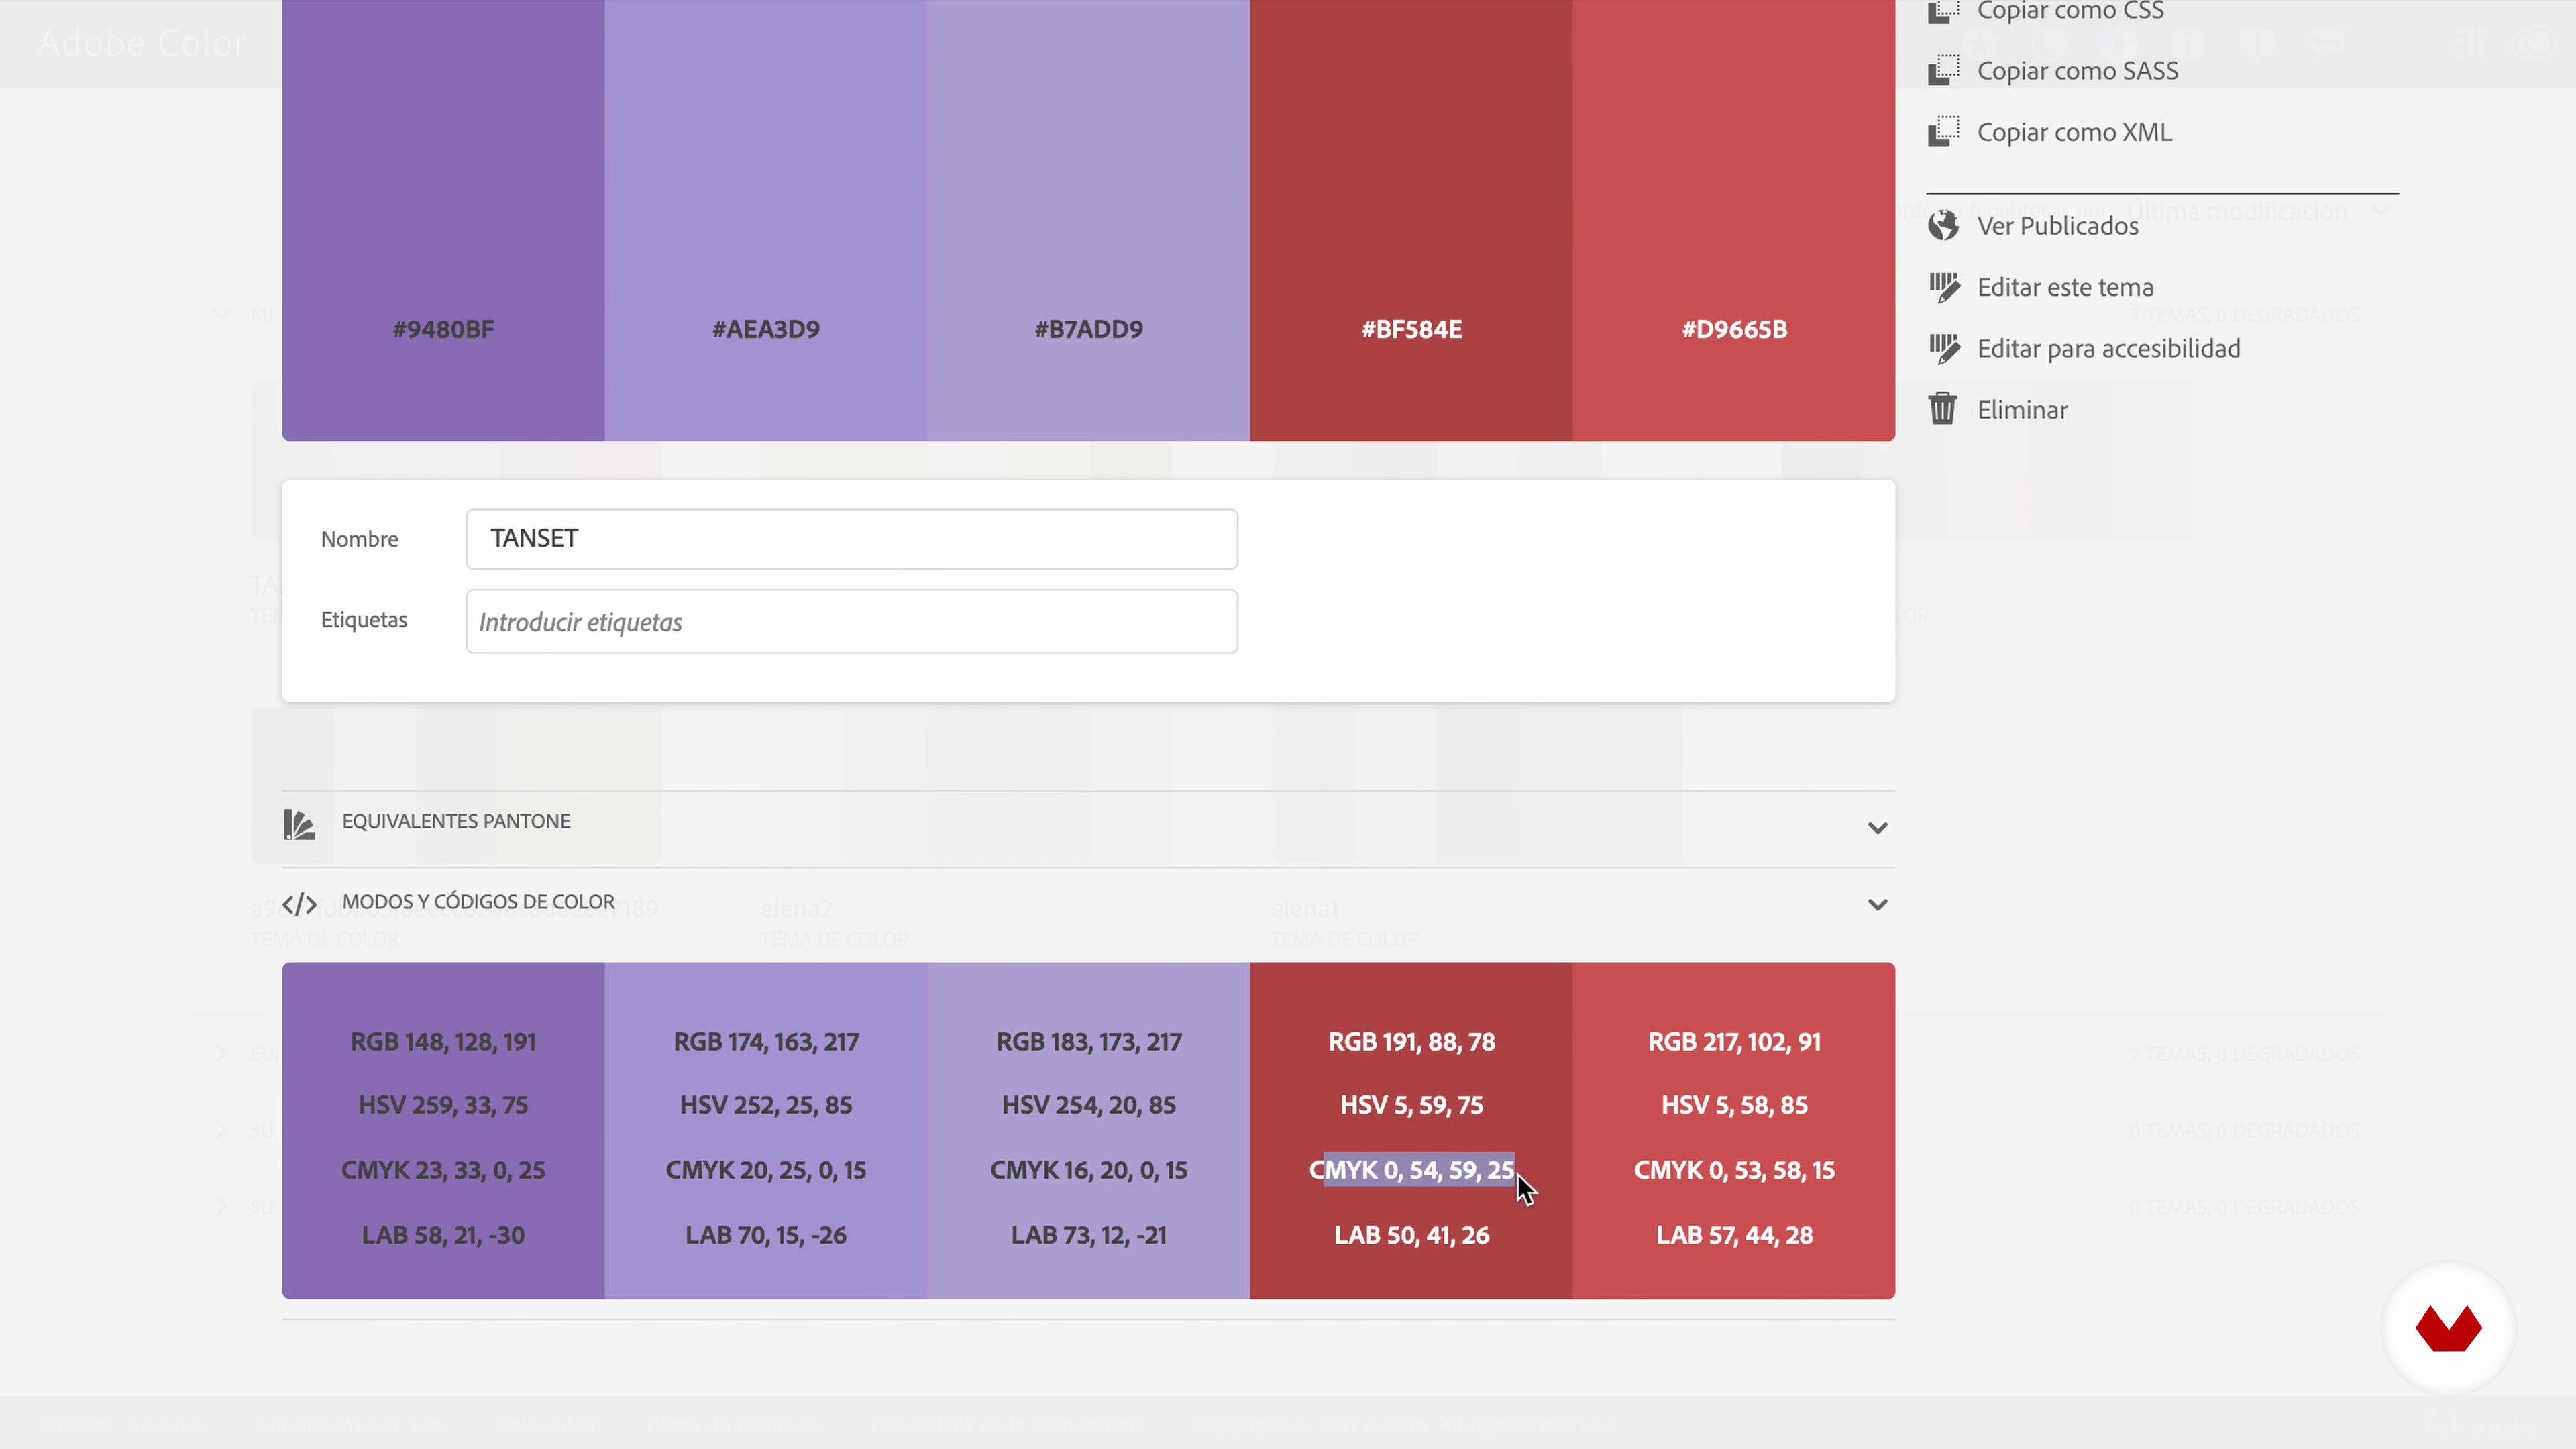The height and width of the screenshot is (1449, 2576).
Task: Choose Editar para accesibilidad
Action: pos(2108,348)
